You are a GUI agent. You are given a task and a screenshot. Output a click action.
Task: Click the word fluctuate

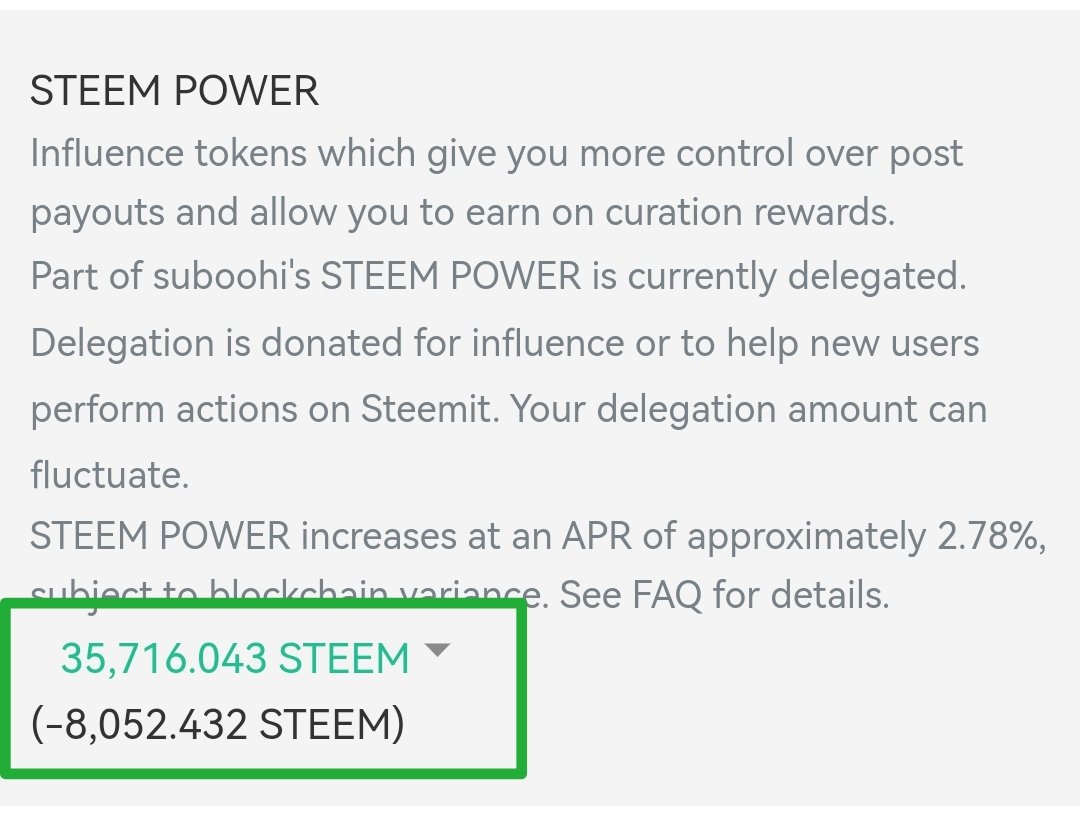tap(110, 474)
